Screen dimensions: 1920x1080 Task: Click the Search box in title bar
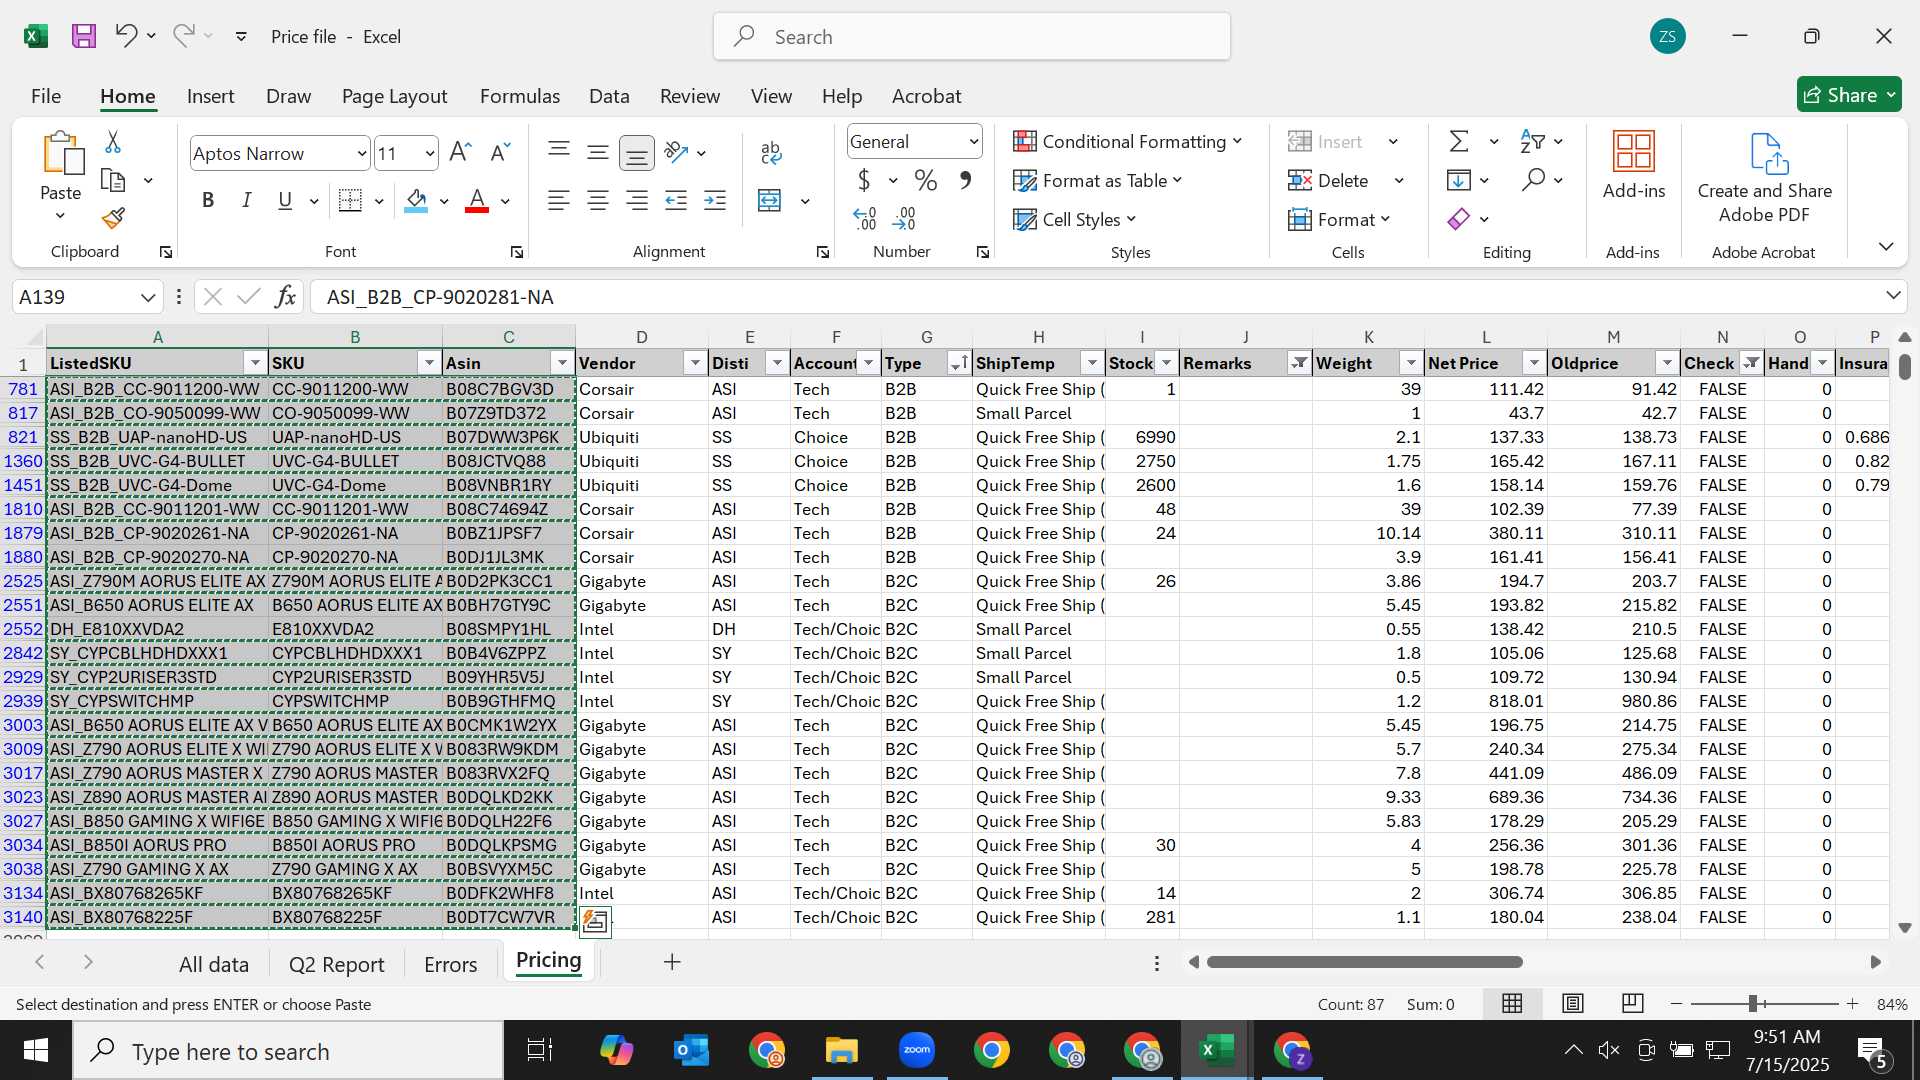point(972,36)
